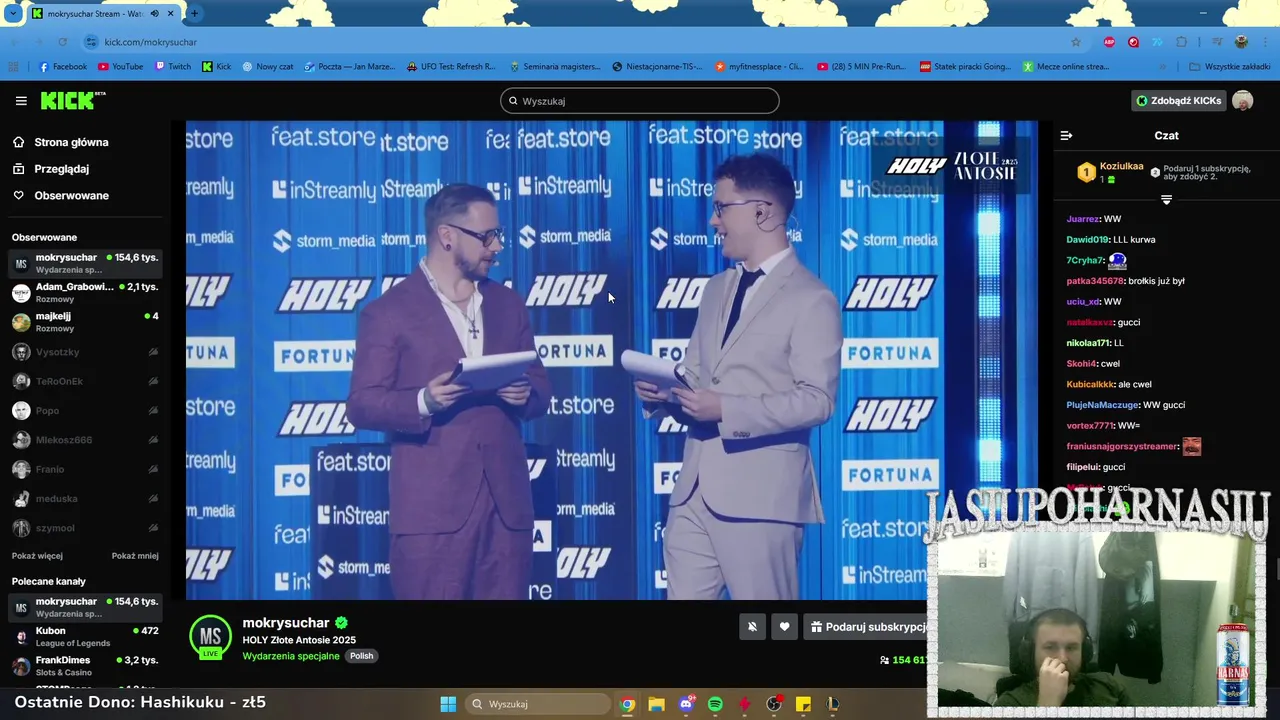
Task: Open YouTube bookmark
Action: (x=121, y=67)
